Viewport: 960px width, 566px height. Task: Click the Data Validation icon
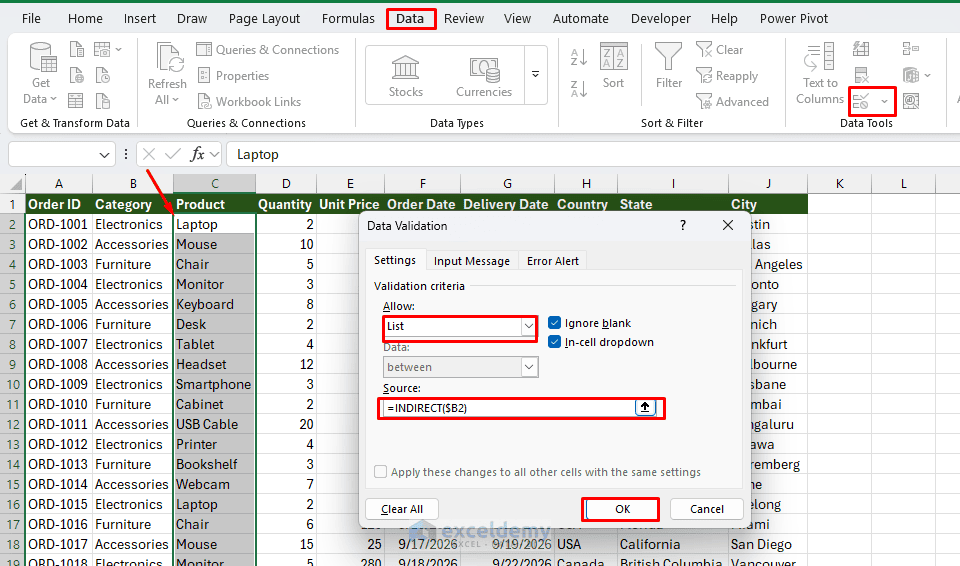point(861,101)
